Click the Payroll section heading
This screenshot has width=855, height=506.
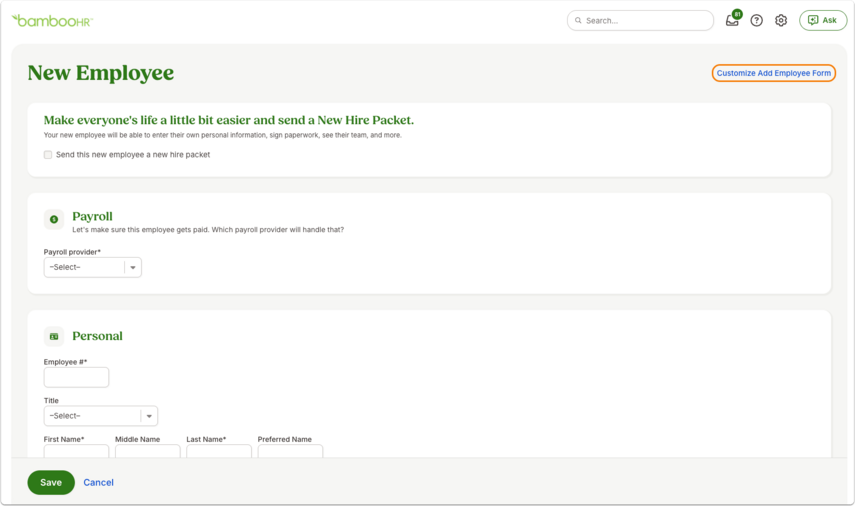pos(93,216)
